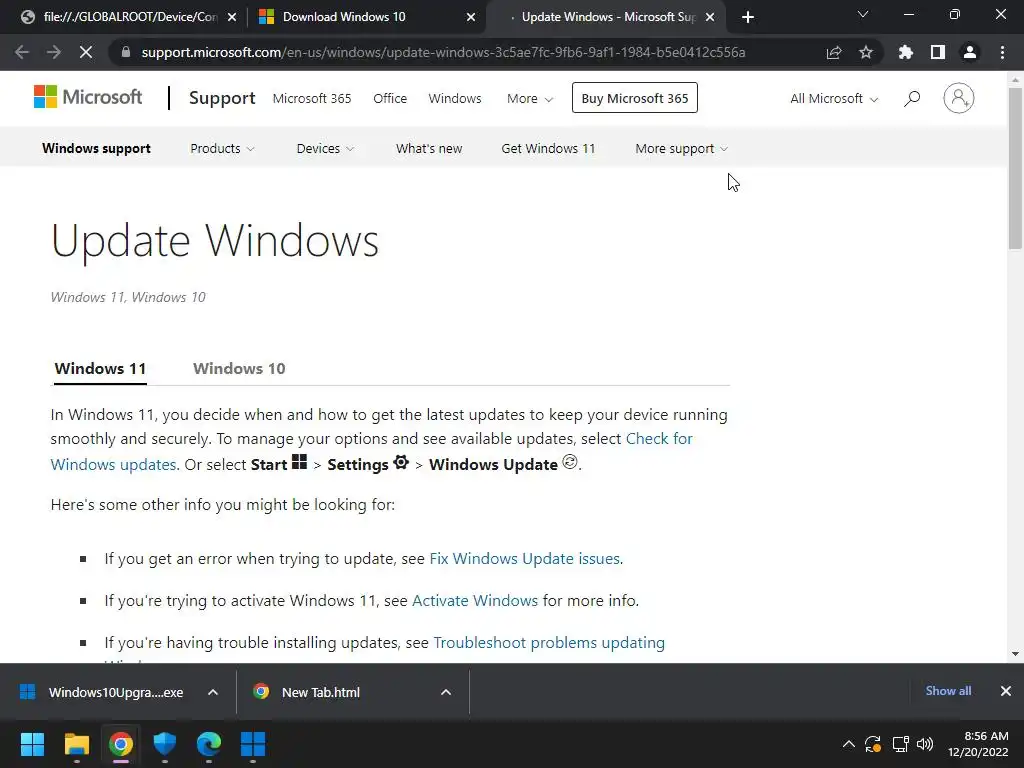This screenshot has height=768, width=1024.
Task: Click the address bar URL field
Action: pyautogui.click(x=443, y=52)
